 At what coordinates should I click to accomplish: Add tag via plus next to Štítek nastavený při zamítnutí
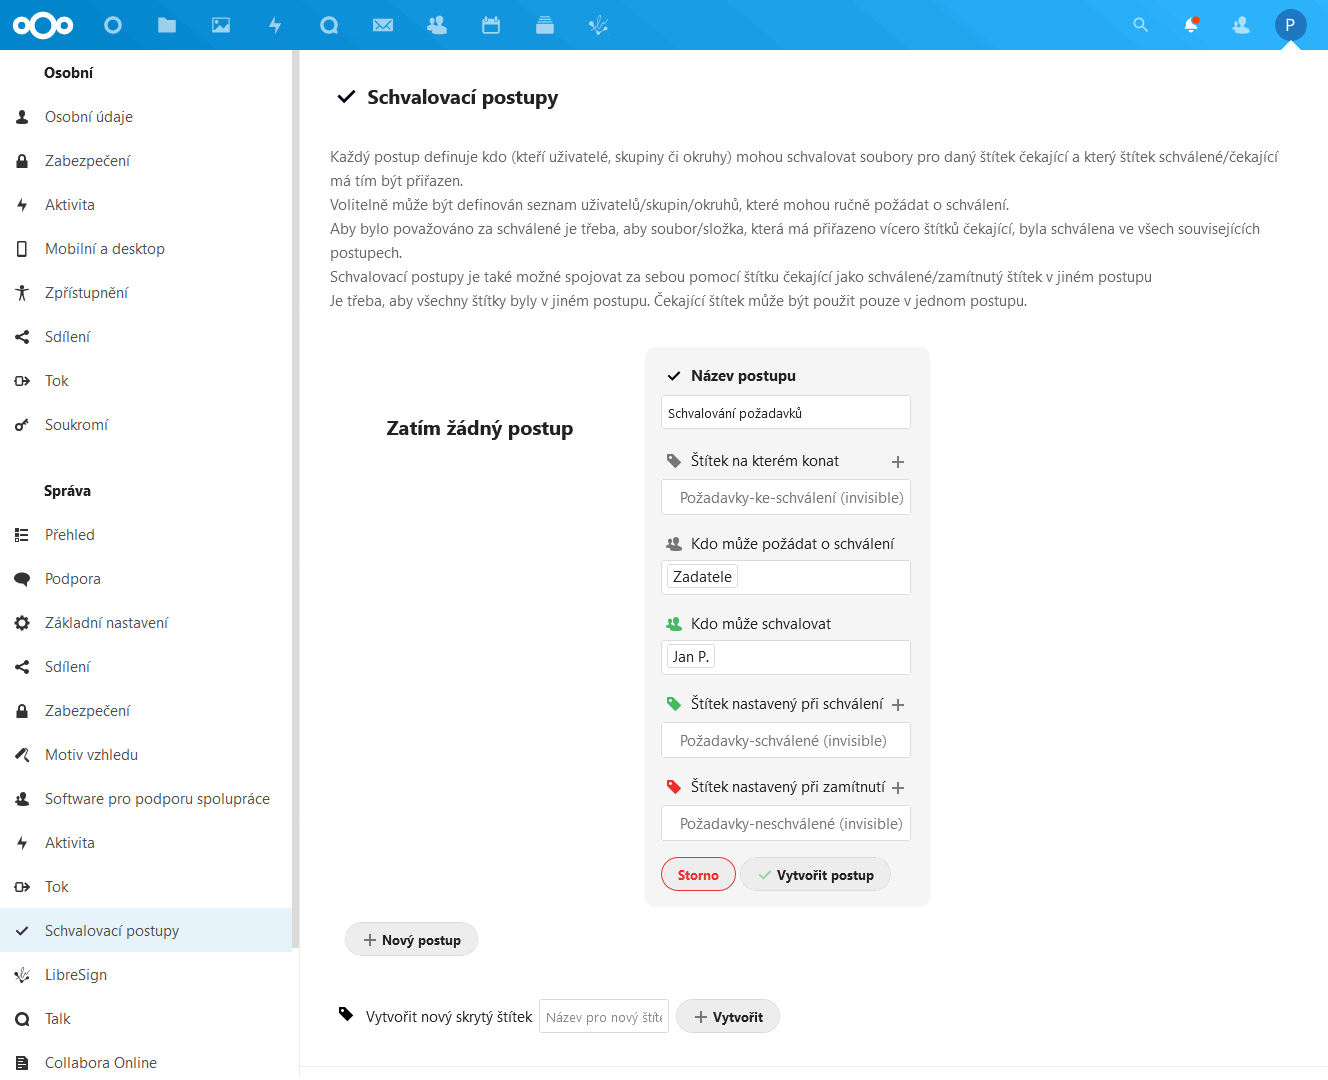coord(898,788)
